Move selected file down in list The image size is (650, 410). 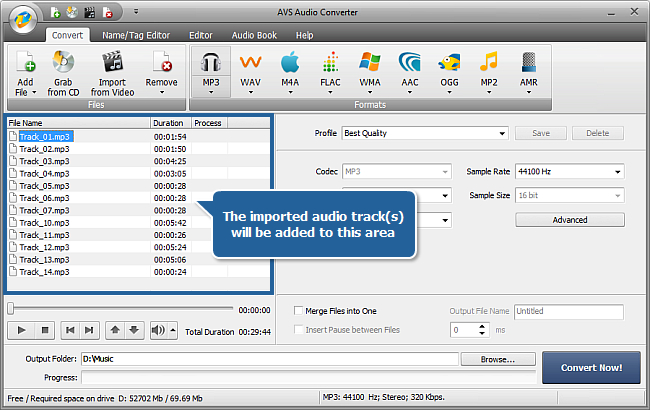click(134, 330)
